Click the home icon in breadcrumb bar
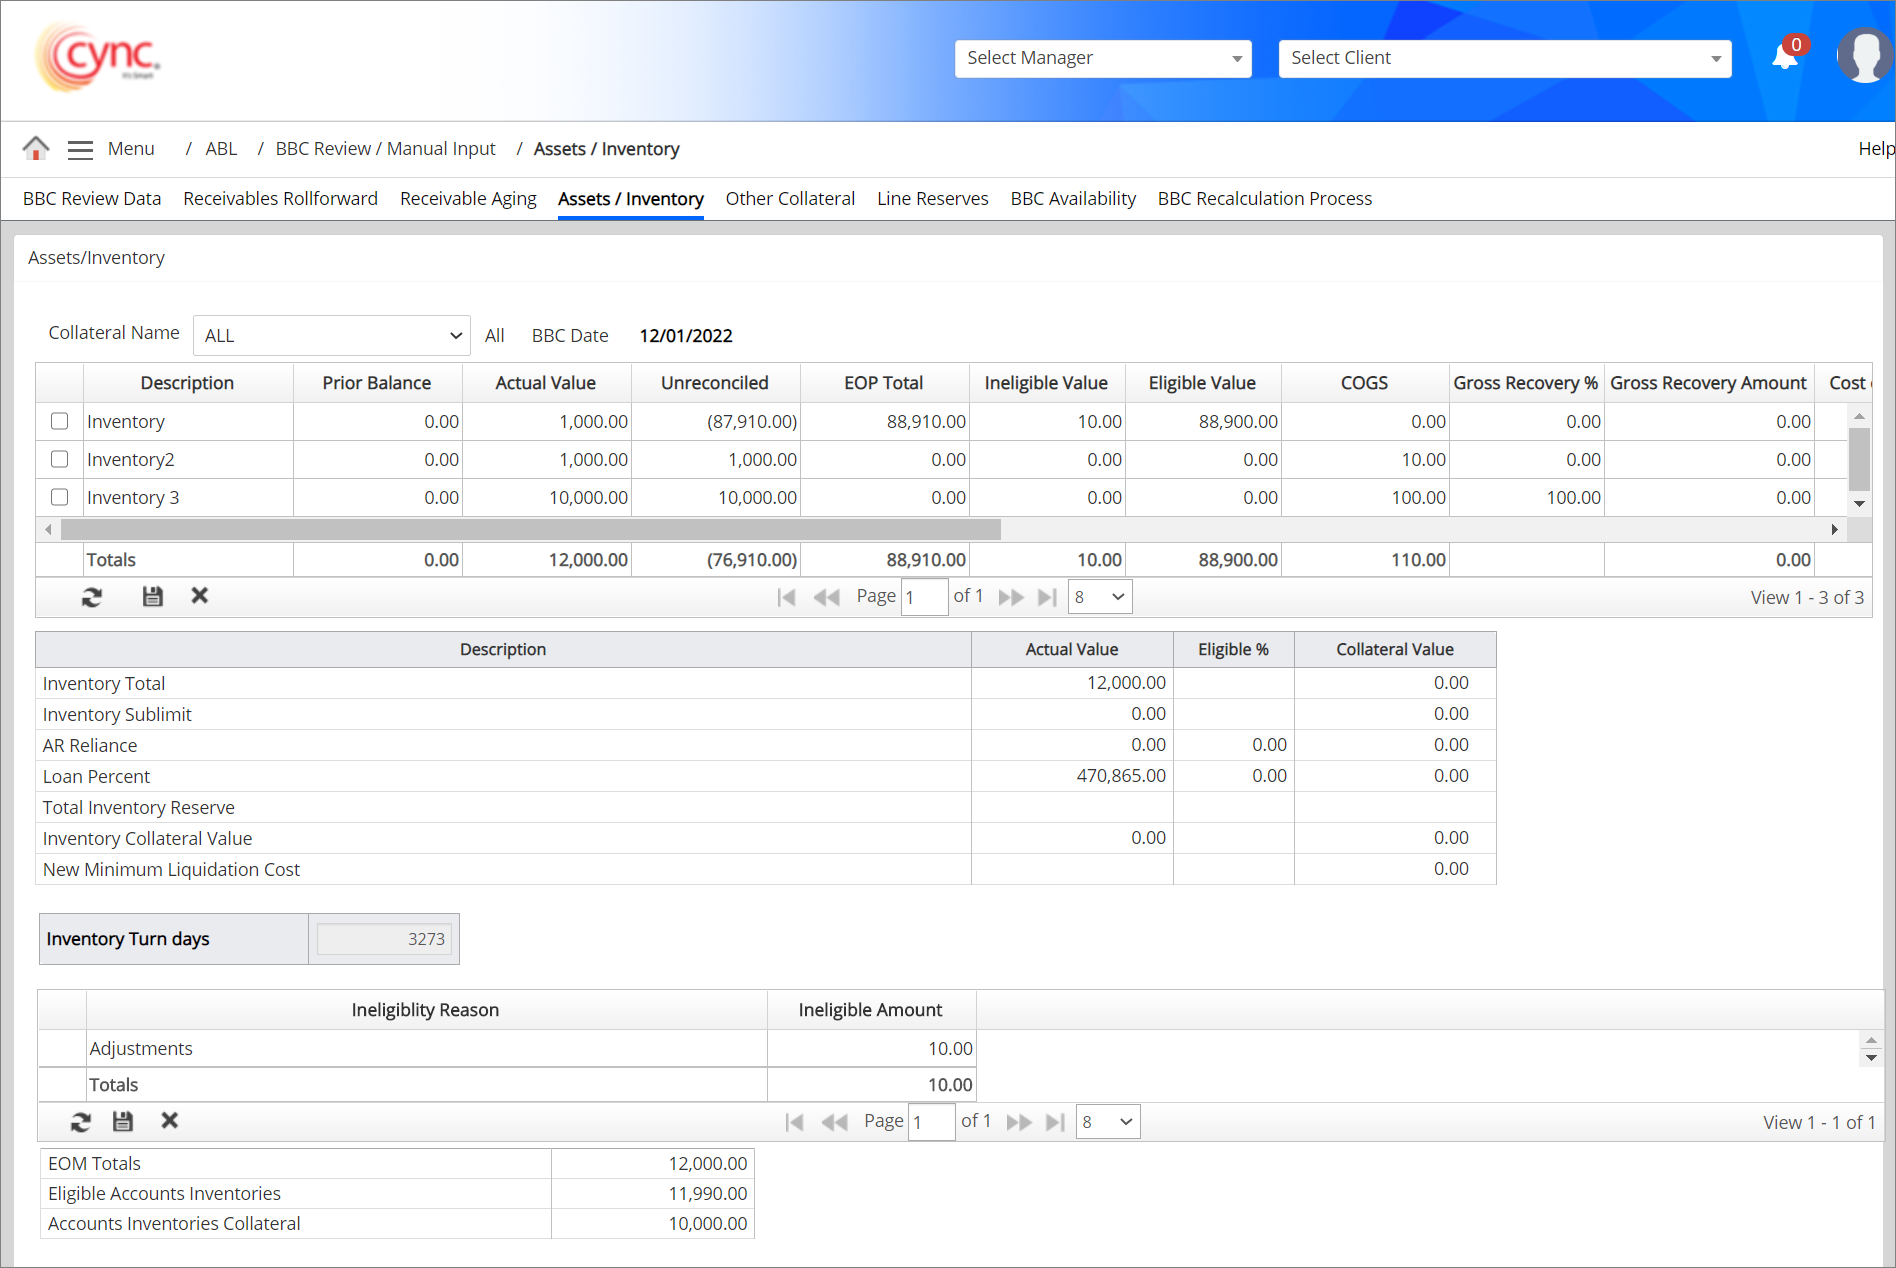 [36, 149]
